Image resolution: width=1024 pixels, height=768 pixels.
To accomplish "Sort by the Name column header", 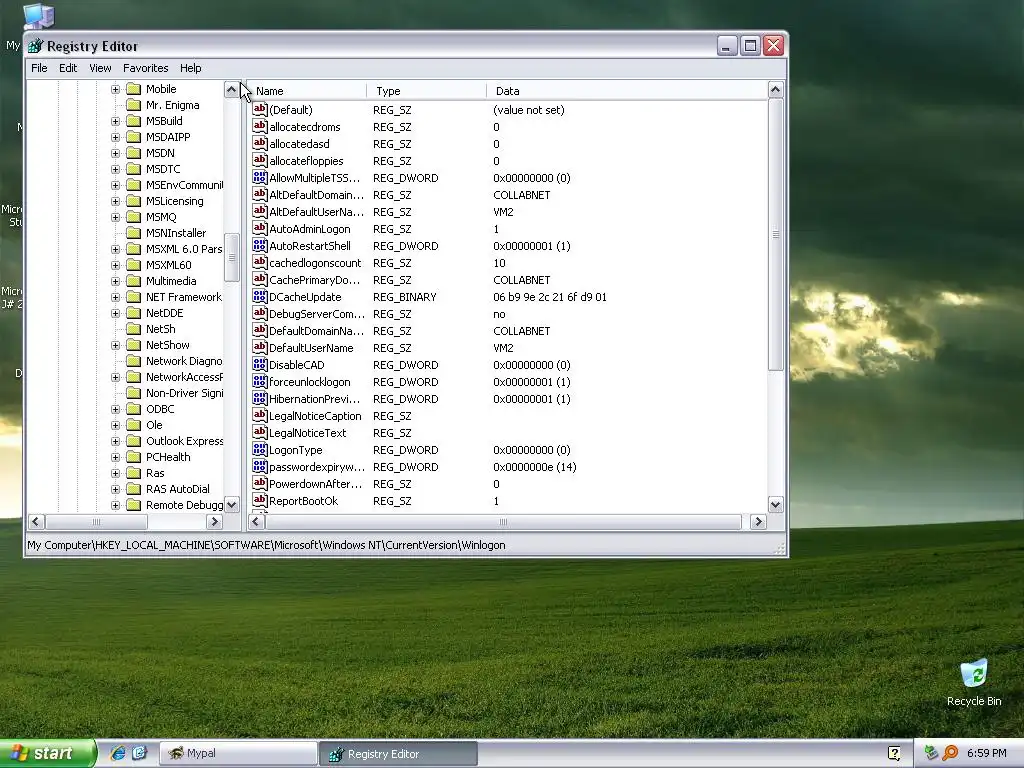I will (307, 91).
